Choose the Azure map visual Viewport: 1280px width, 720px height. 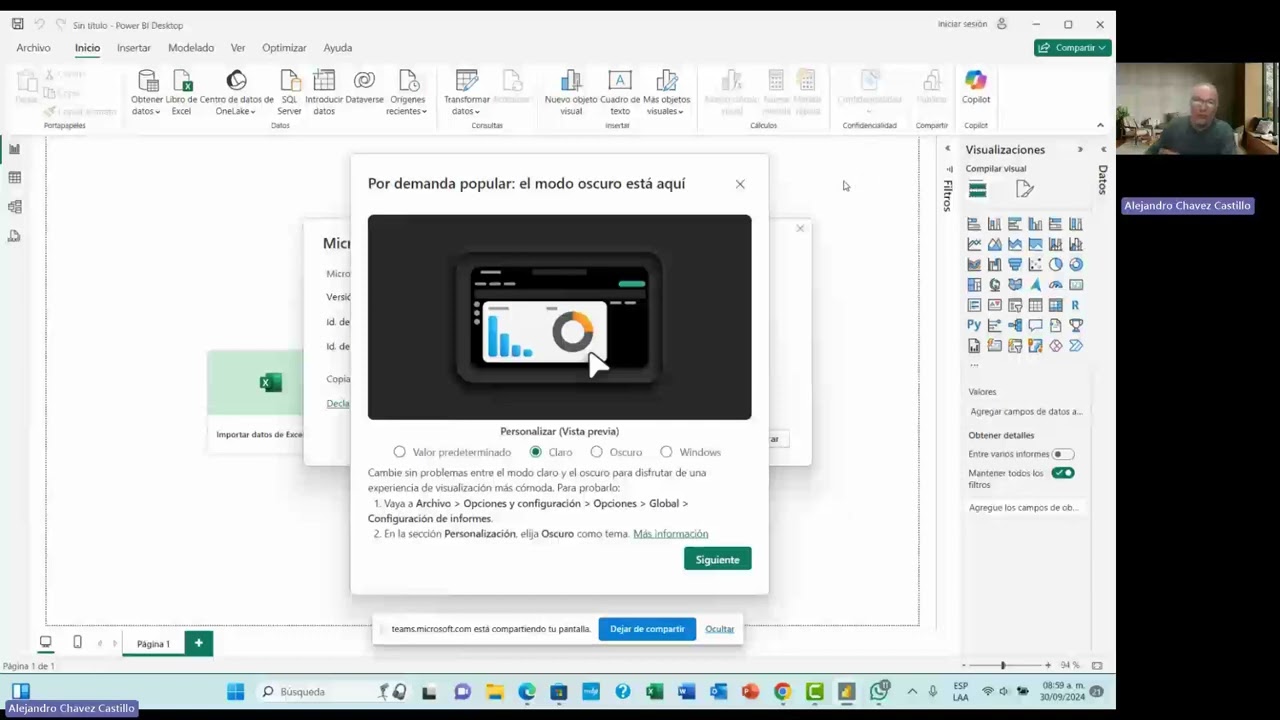pyautogui.click(x=1035, y=285)
